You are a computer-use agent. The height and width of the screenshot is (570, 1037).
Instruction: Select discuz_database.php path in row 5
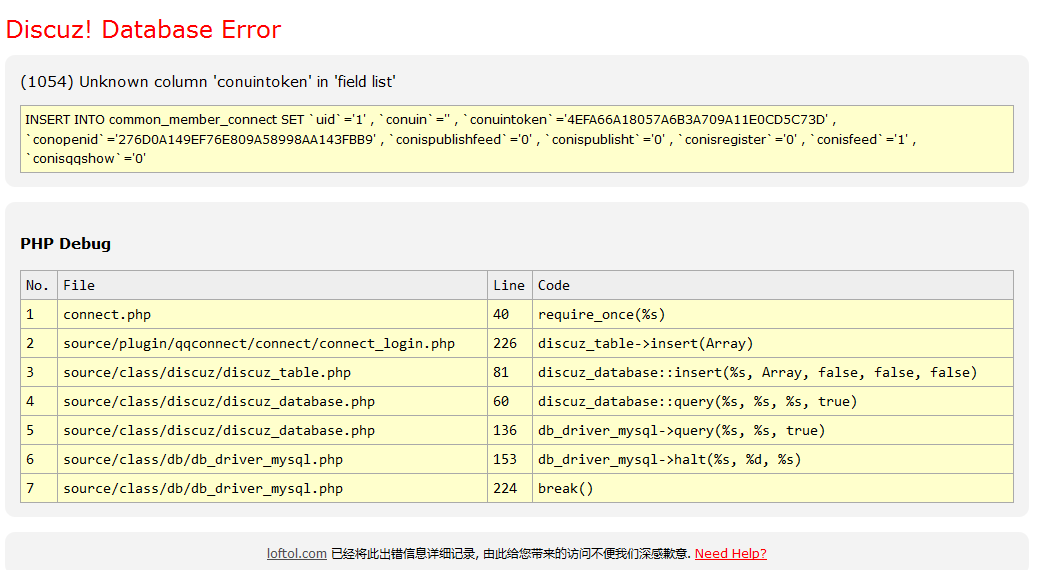point(272,430)
